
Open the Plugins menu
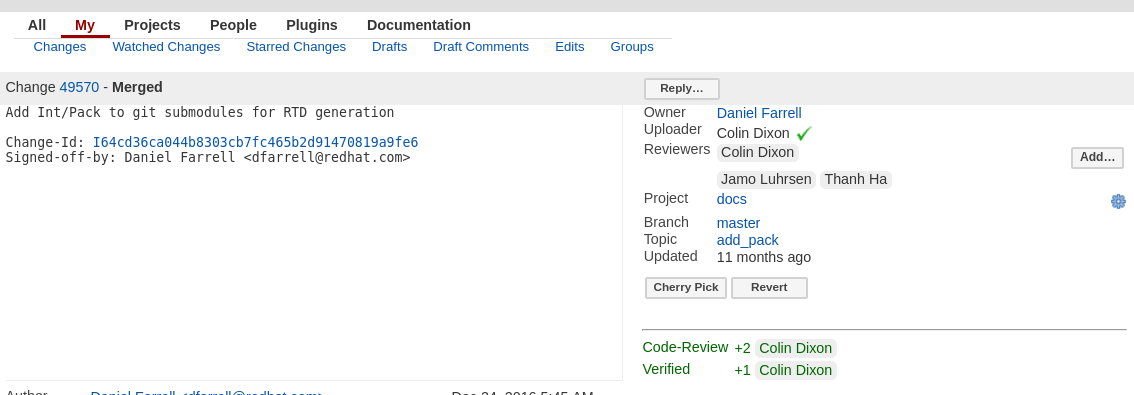tap(312, 25)
